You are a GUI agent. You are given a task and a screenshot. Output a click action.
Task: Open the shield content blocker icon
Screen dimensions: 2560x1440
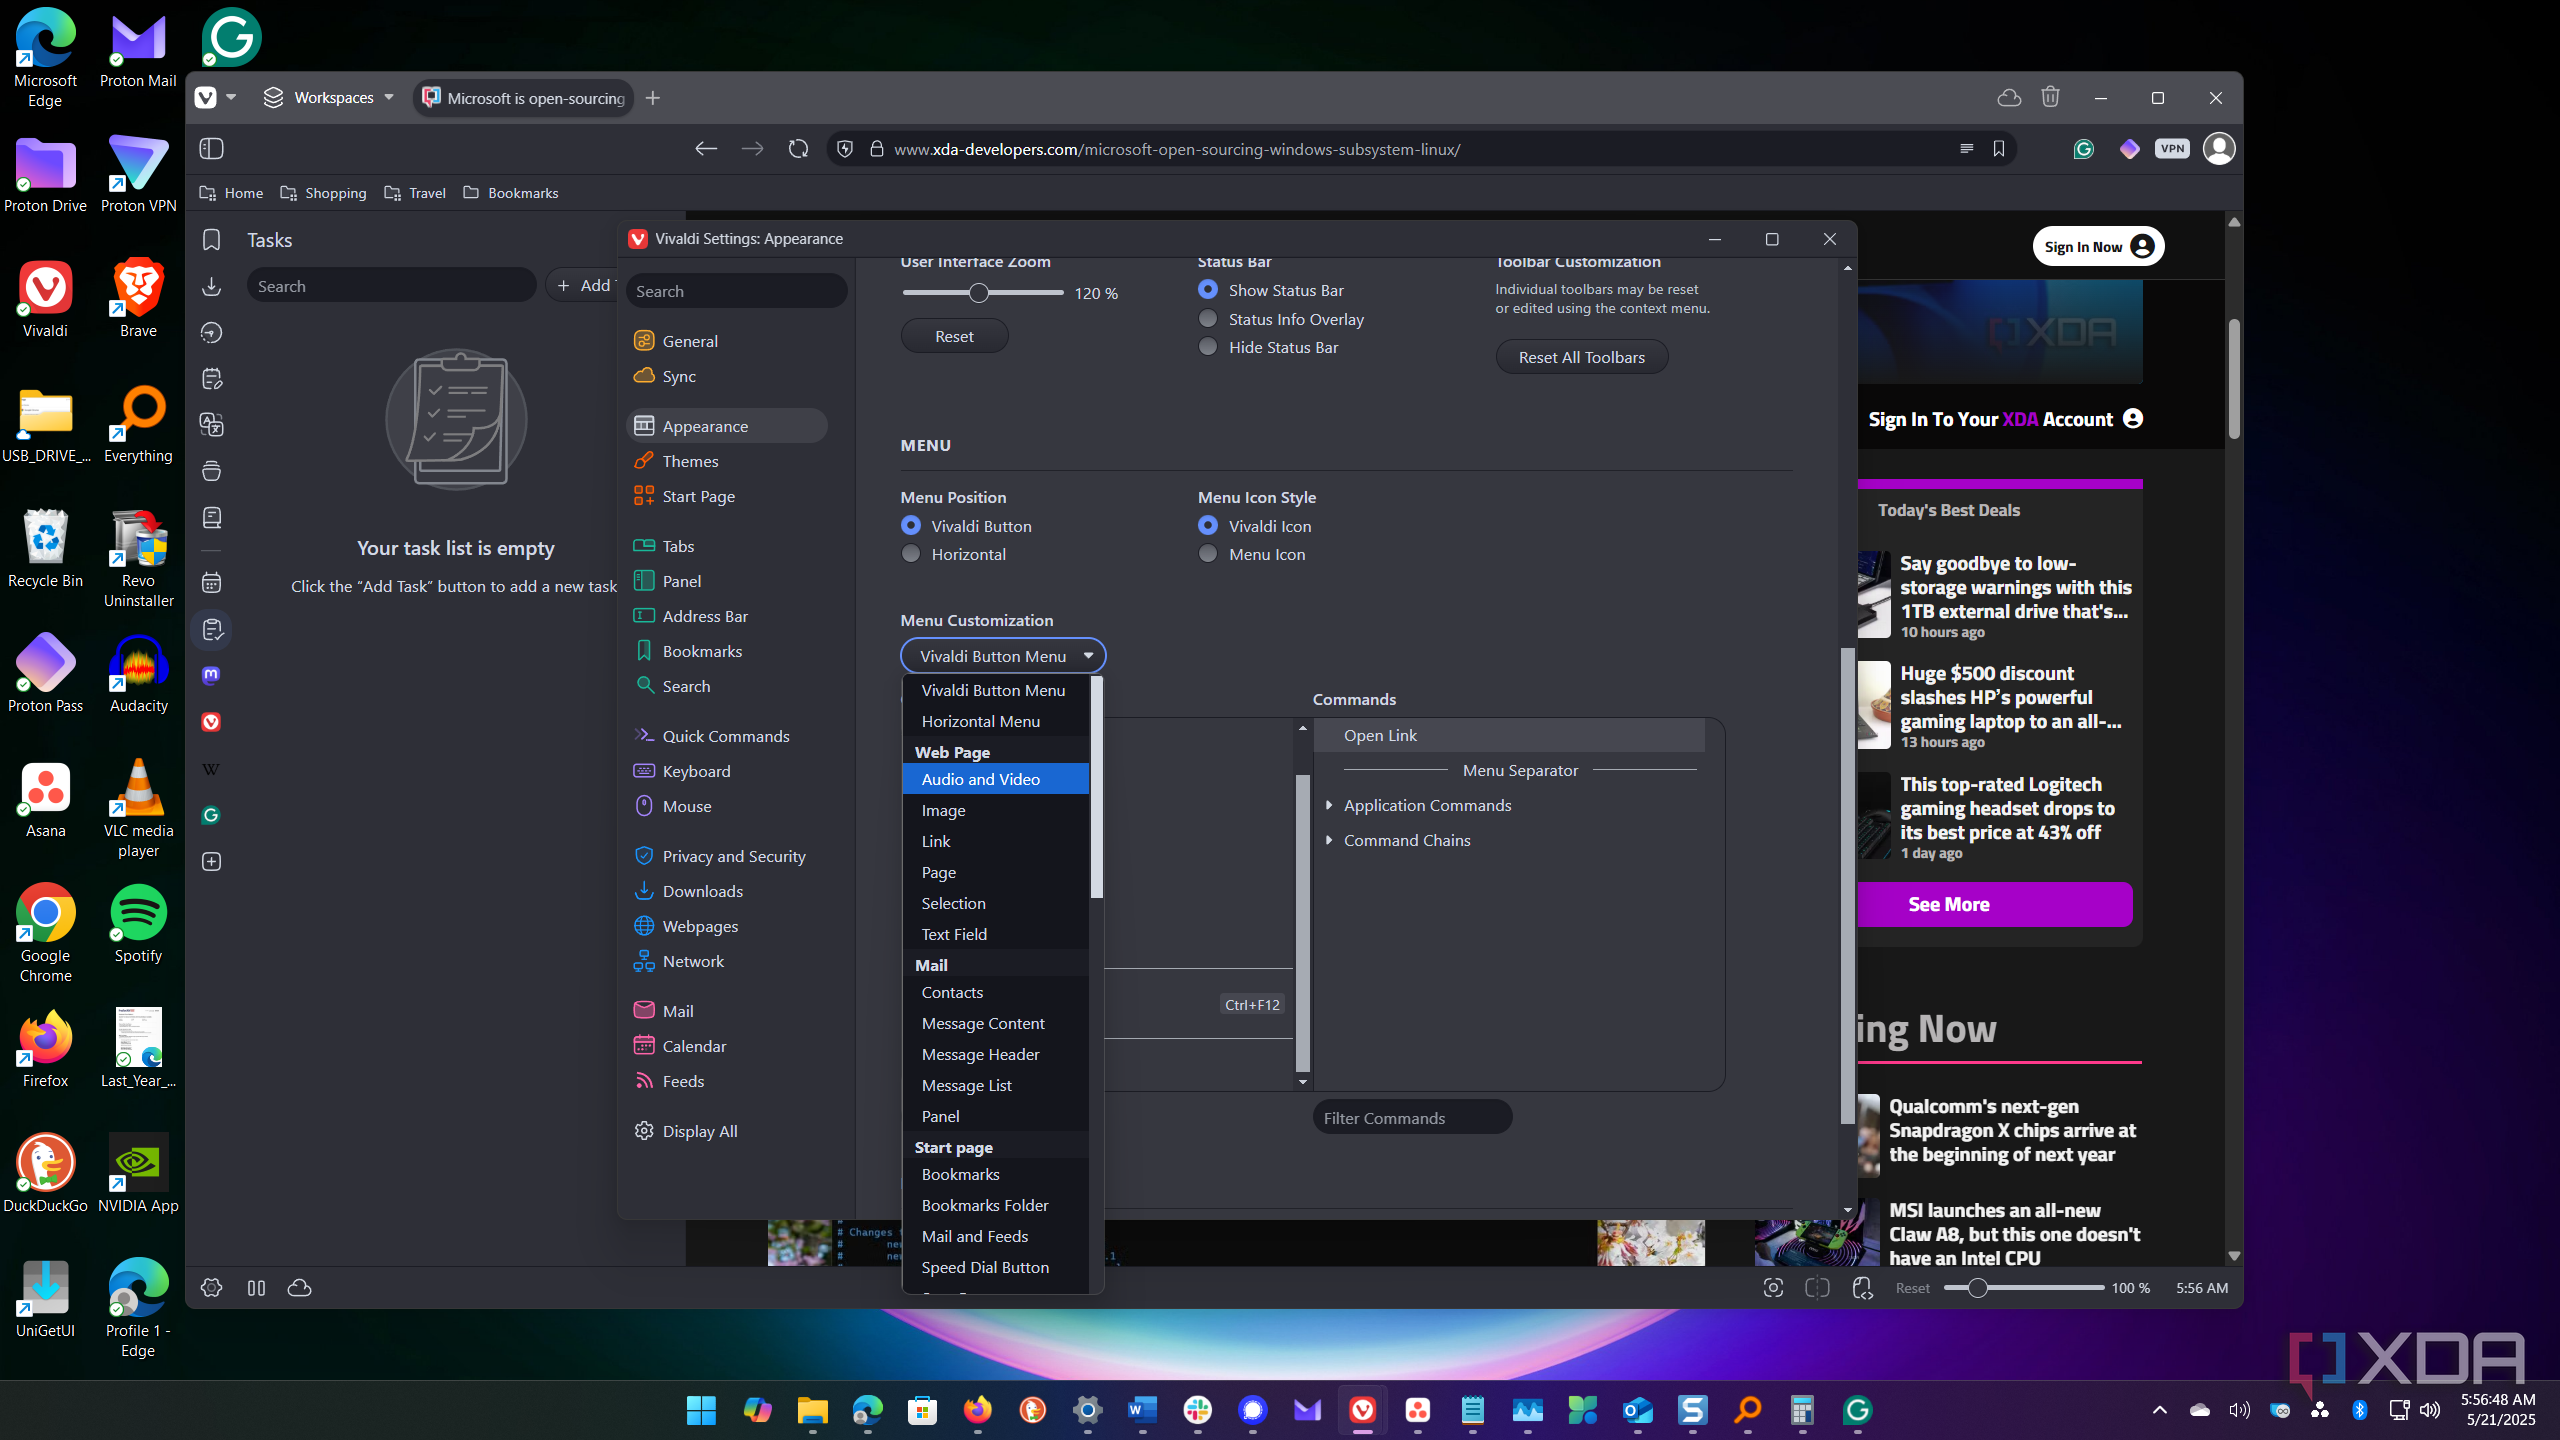point(845,149)
